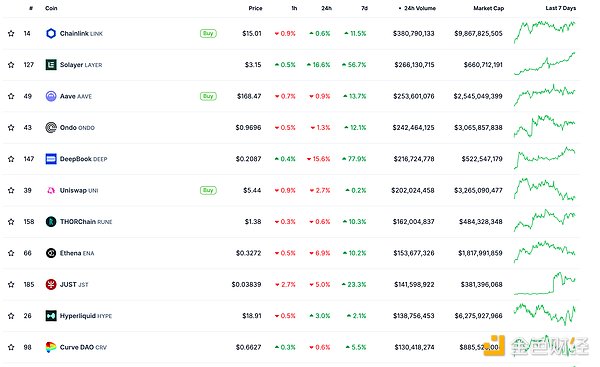
Task: Toggle favorite star for Ethena
Action: pos(11,253)
